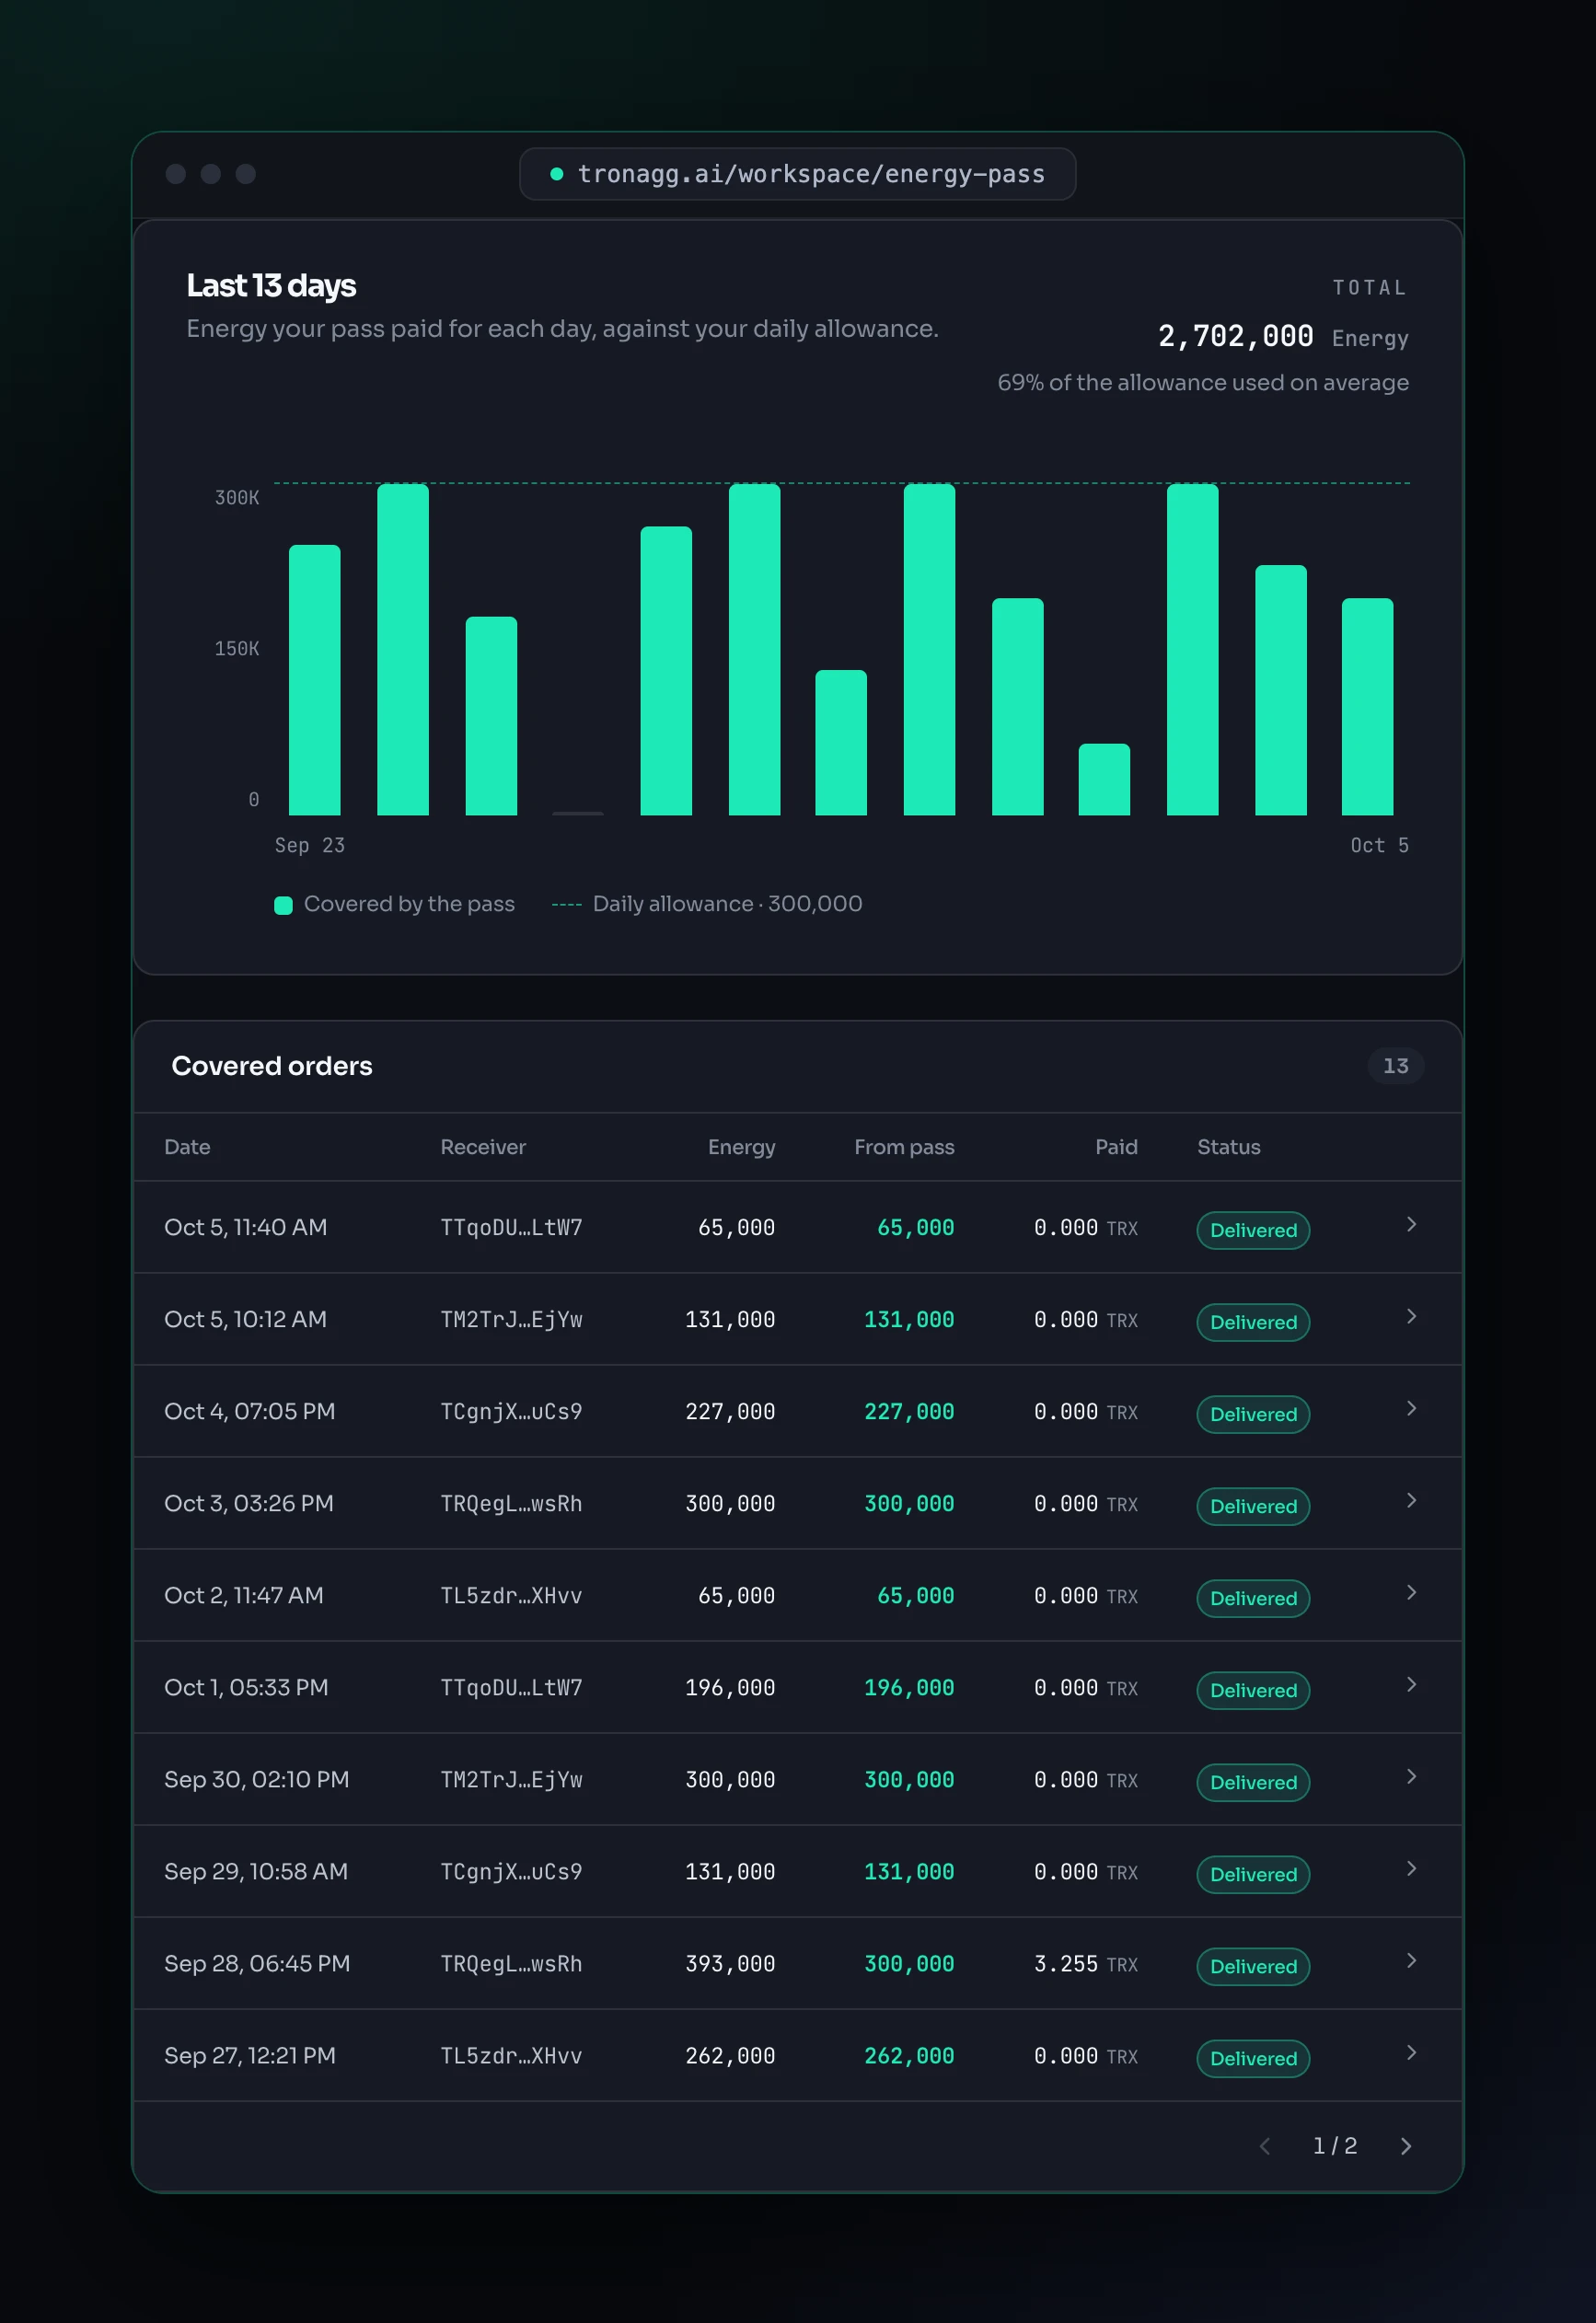
Task: Go to previous page of covered orders
Action: (1265, 2146)
